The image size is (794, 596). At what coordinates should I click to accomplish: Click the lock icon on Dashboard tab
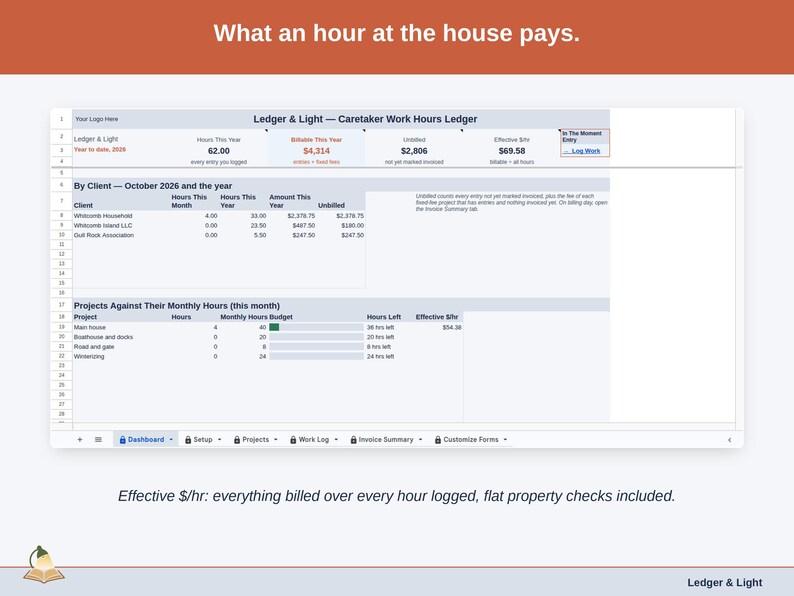tap(123, 440)
